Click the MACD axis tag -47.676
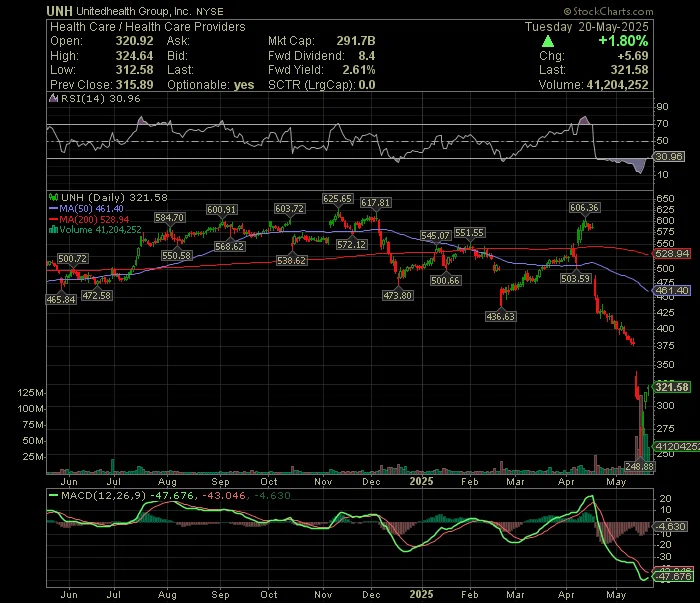This screenshot has width=700, height=603. [x=674, y=576]
